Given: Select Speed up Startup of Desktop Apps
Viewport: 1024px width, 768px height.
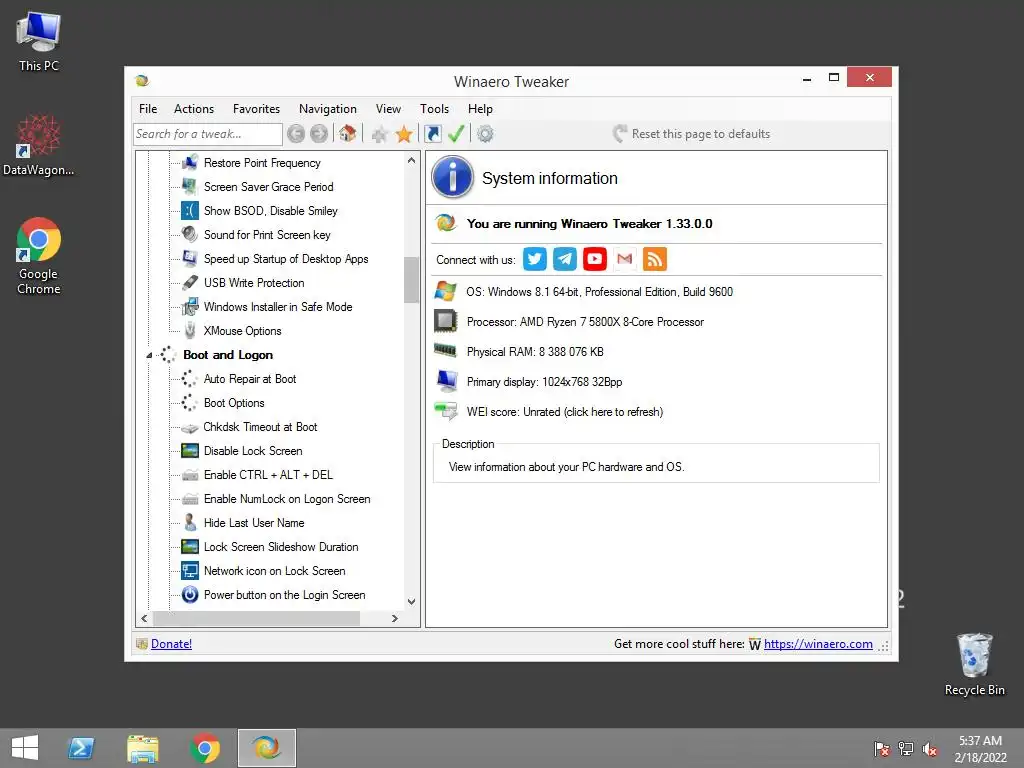Looking at the screenshot, I should [286, 259].
